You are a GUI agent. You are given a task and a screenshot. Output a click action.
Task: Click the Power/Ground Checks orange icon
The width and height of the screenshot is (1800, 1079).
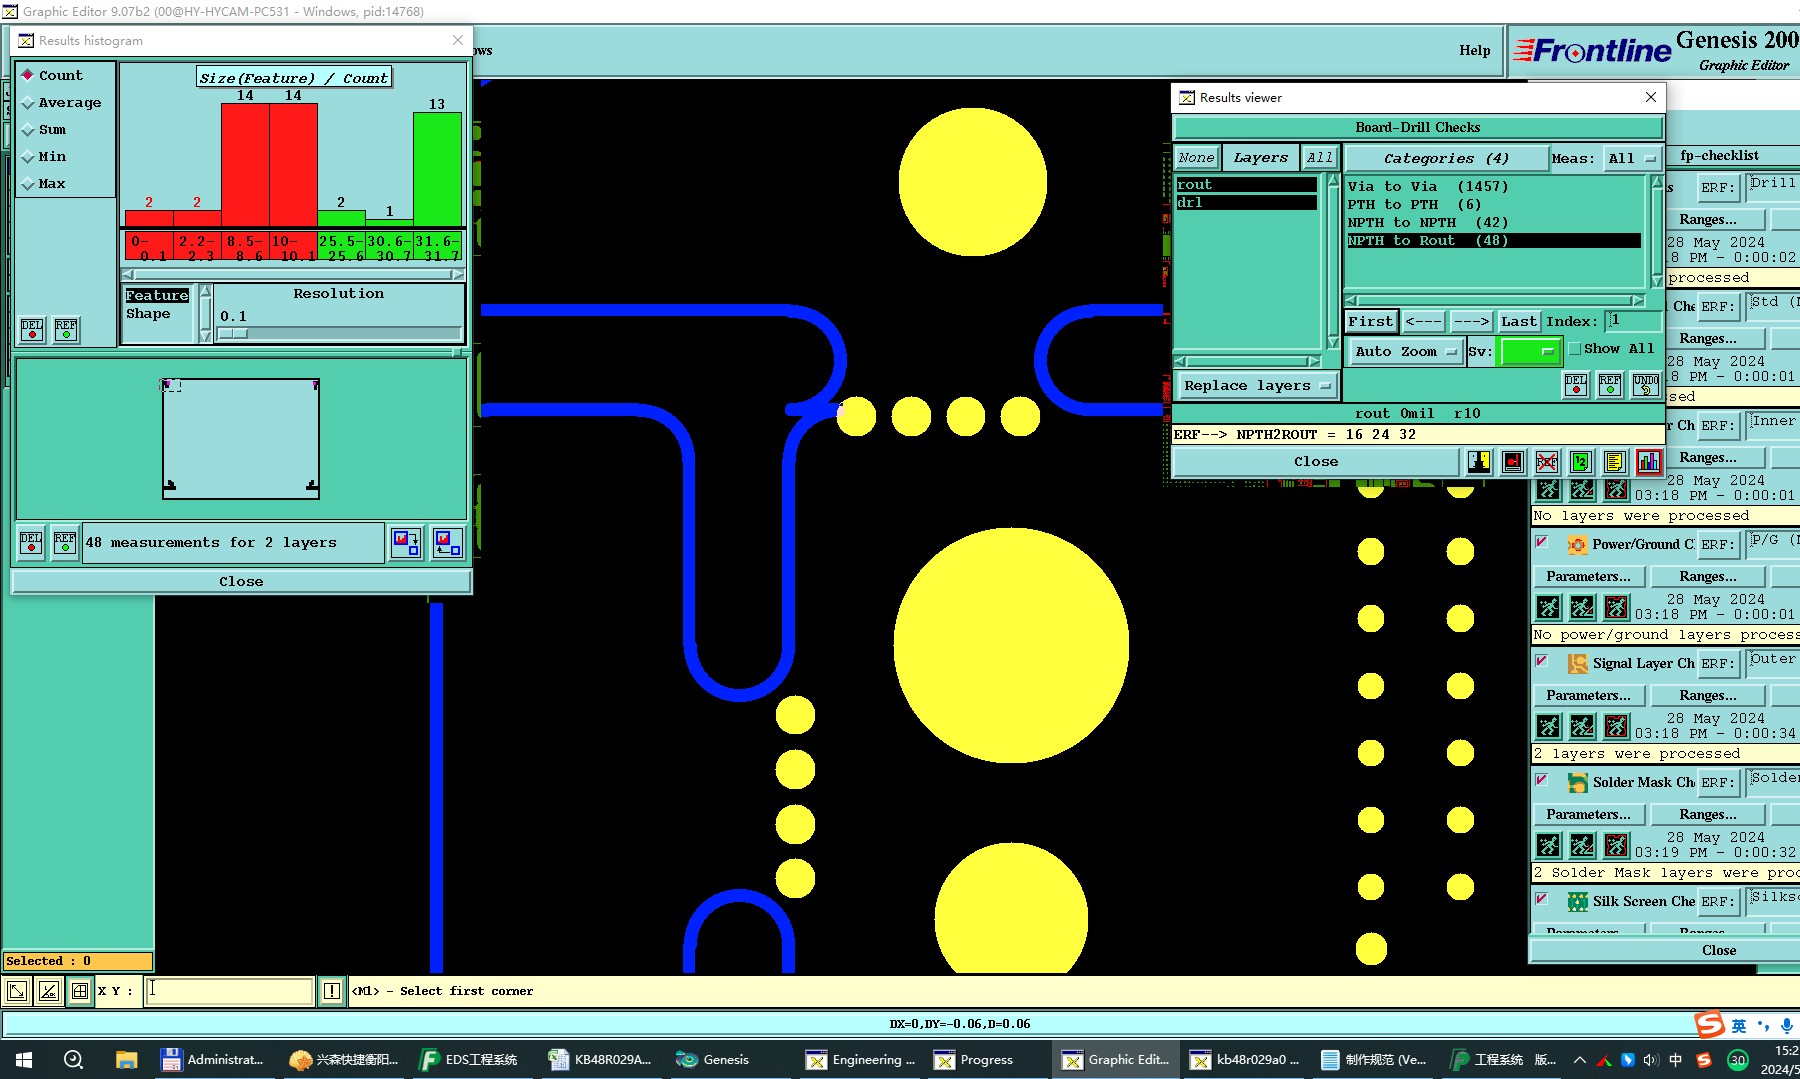1578,544
